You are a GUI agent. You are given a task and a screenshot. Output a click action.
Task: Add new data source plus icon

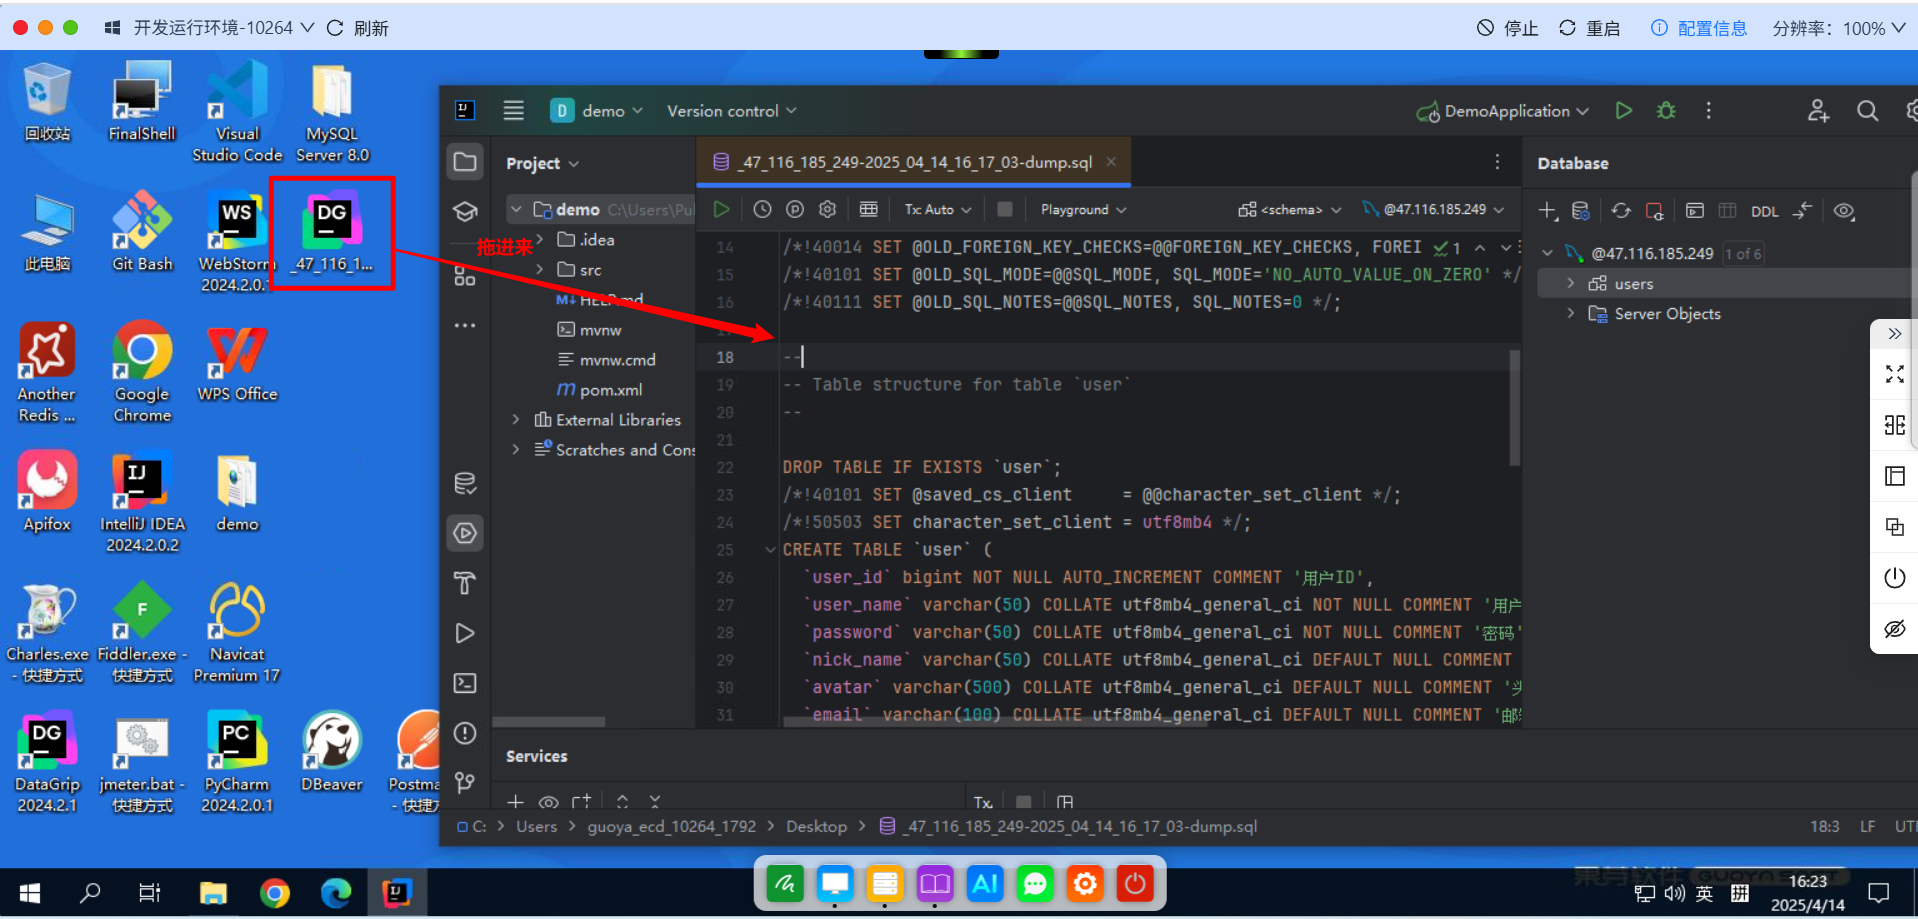pyautogui.click(x=1548, y=211)
